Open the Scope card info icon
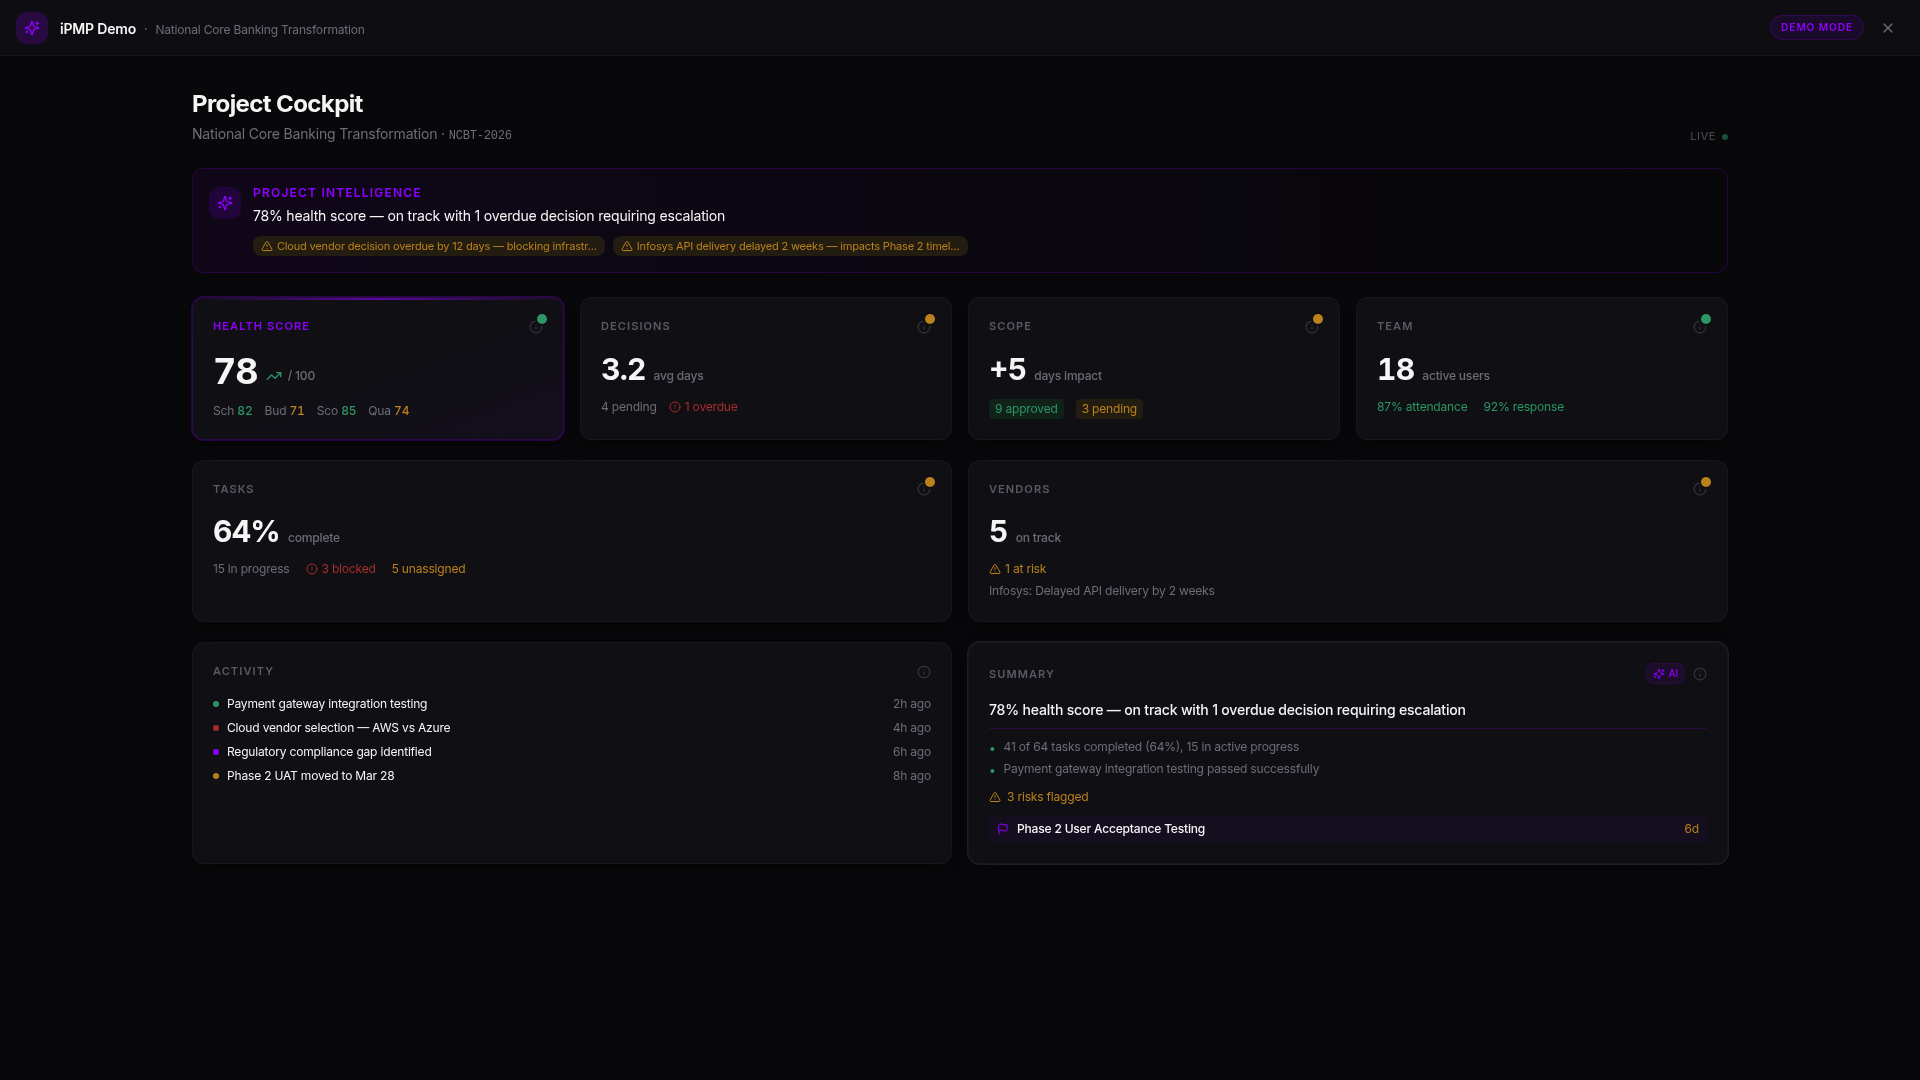 pos(1312,328)
